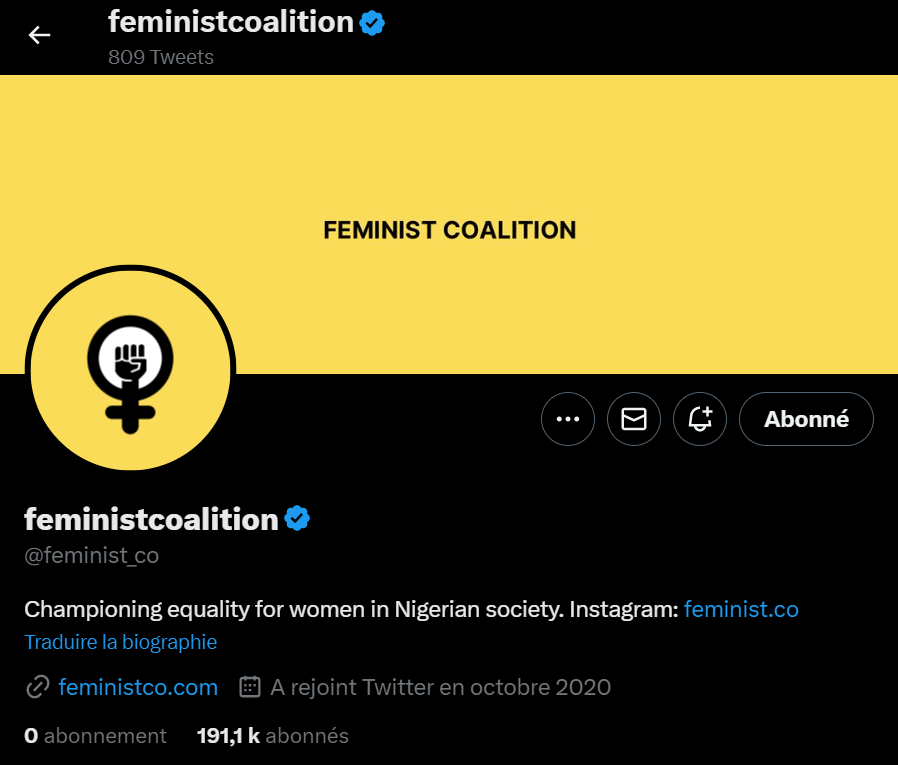898x765 pixels.
Task: Click the calendar joined-date icon
Action: tap(250, 687)
